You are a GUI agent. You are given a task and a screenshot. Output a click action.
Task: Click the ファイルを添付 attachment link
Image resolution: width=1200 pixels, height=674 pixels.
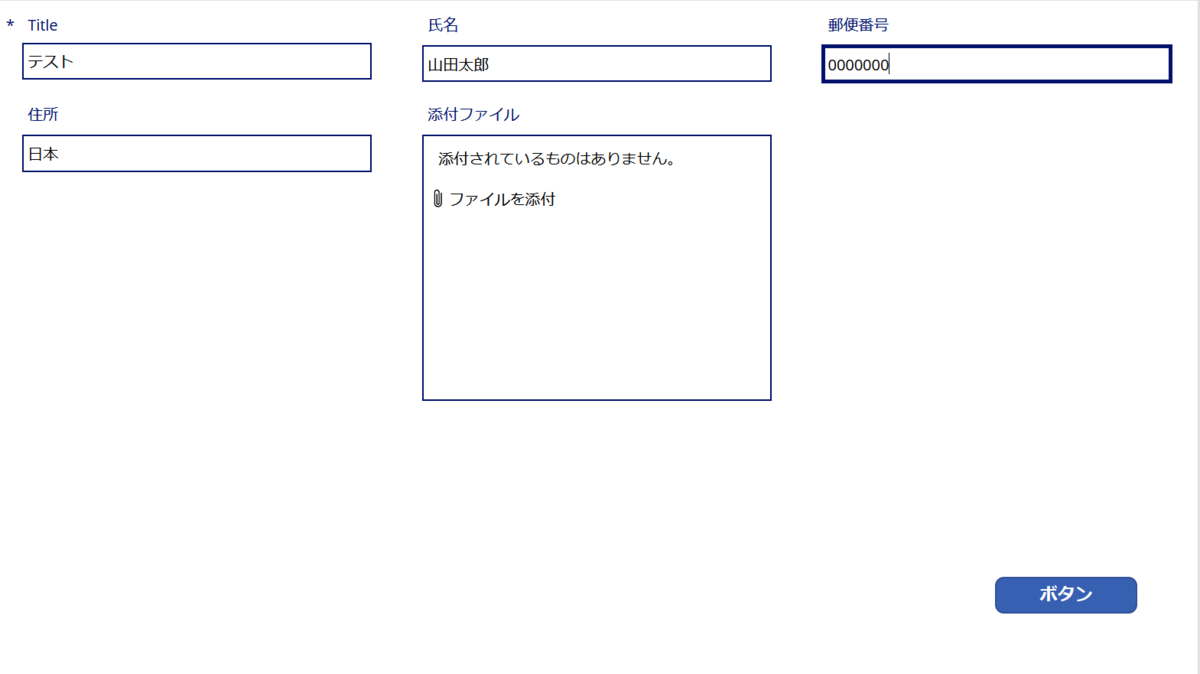(x=502, y=199)
